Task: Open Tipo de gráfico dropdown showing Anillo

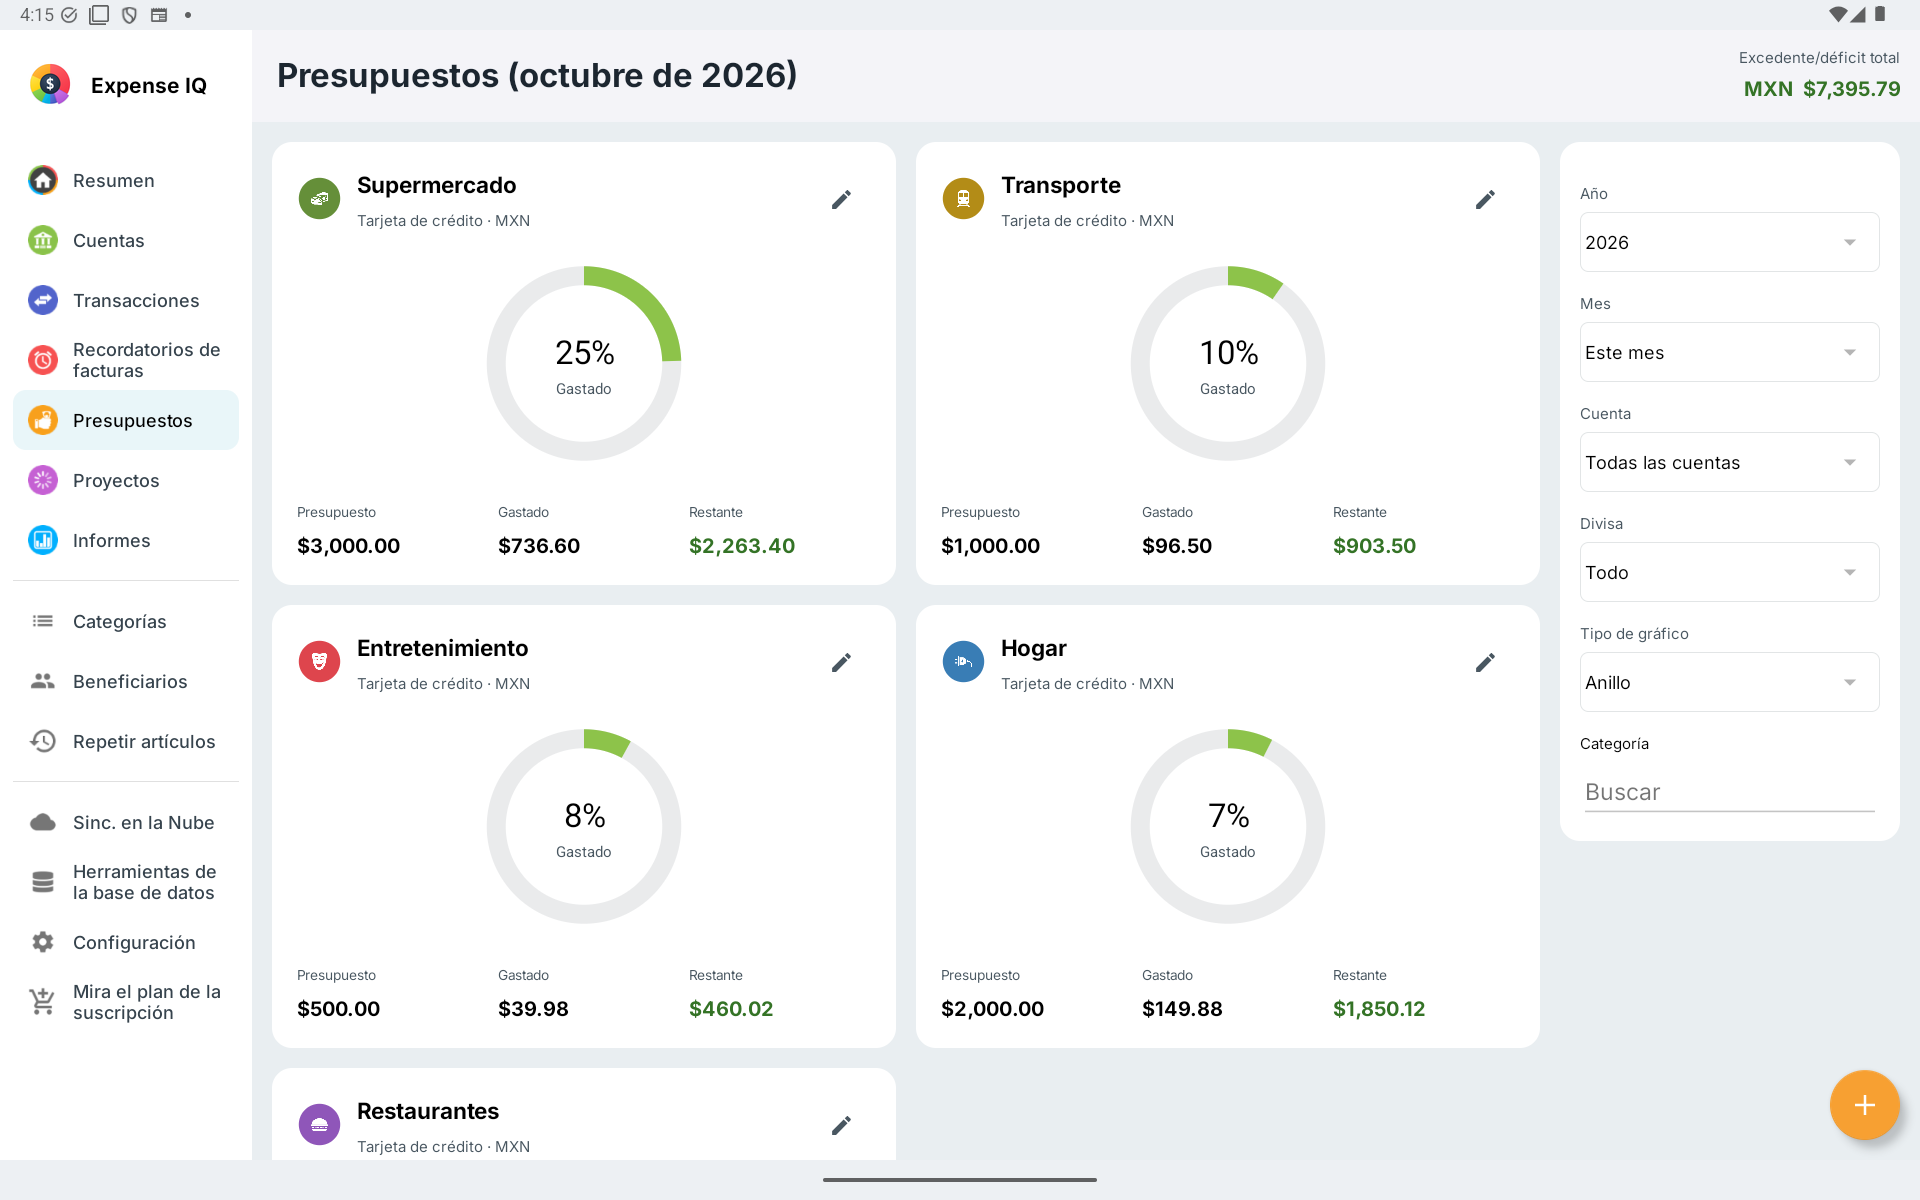Action: click(x=1729, y=682)
